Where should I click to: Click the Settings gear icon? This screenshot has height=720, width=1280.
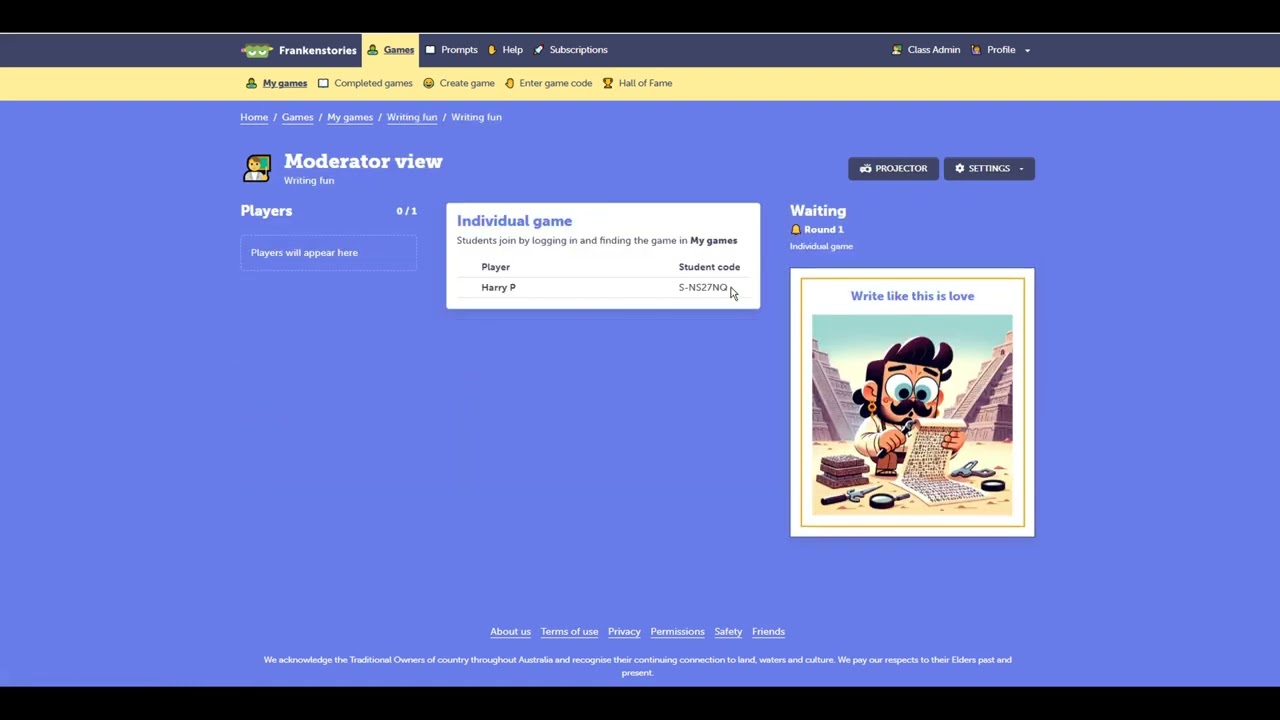[960, 168]
